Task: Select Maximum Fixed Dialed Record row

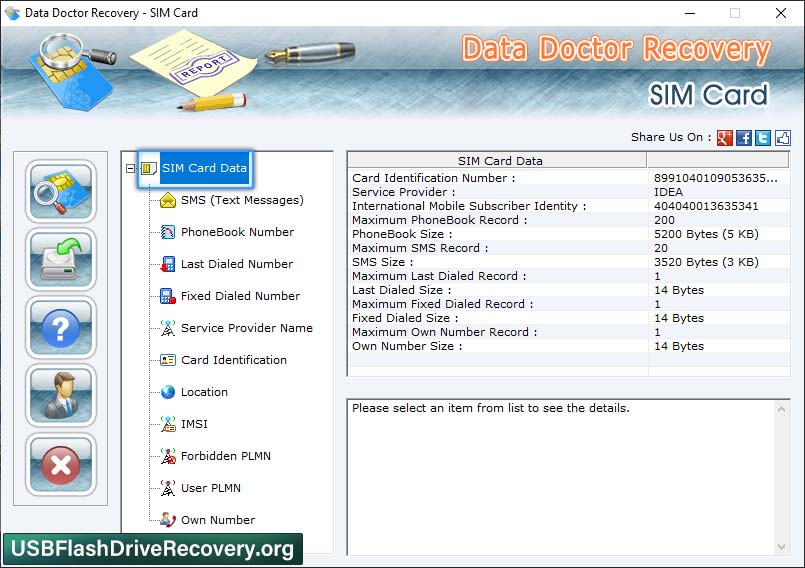Action: 568,304
